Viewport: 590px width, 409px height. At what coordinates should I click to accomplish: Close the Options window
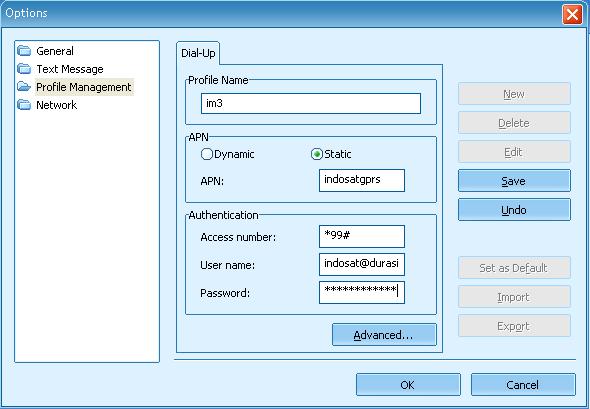[x=572, y=15]
